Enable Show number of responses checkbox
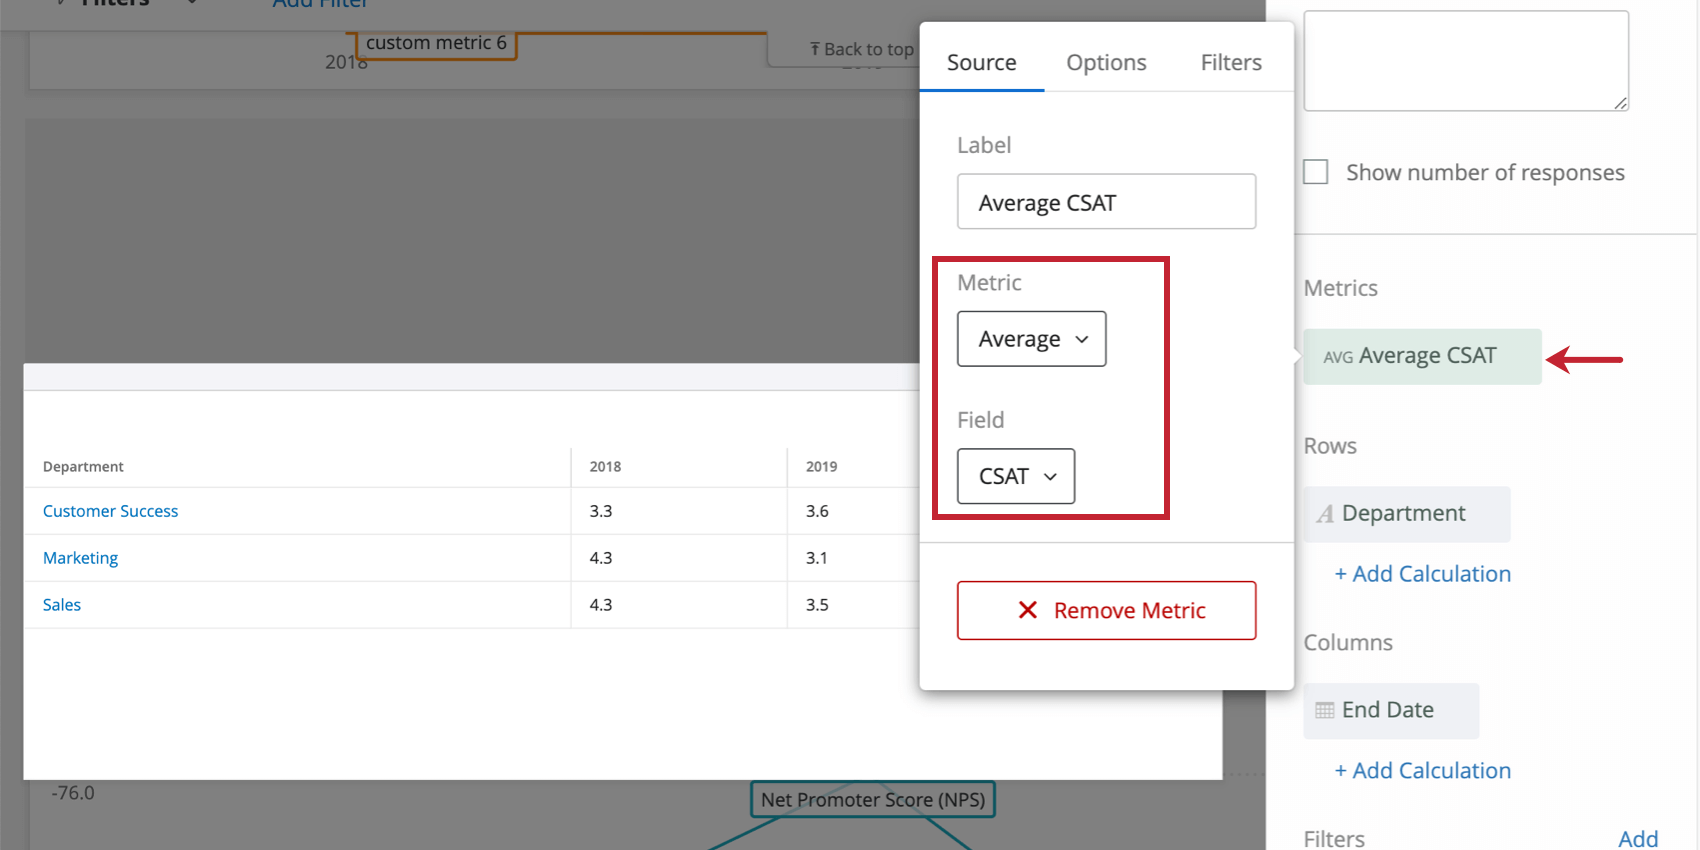The image size is (1700, 850). [1316, 172]
